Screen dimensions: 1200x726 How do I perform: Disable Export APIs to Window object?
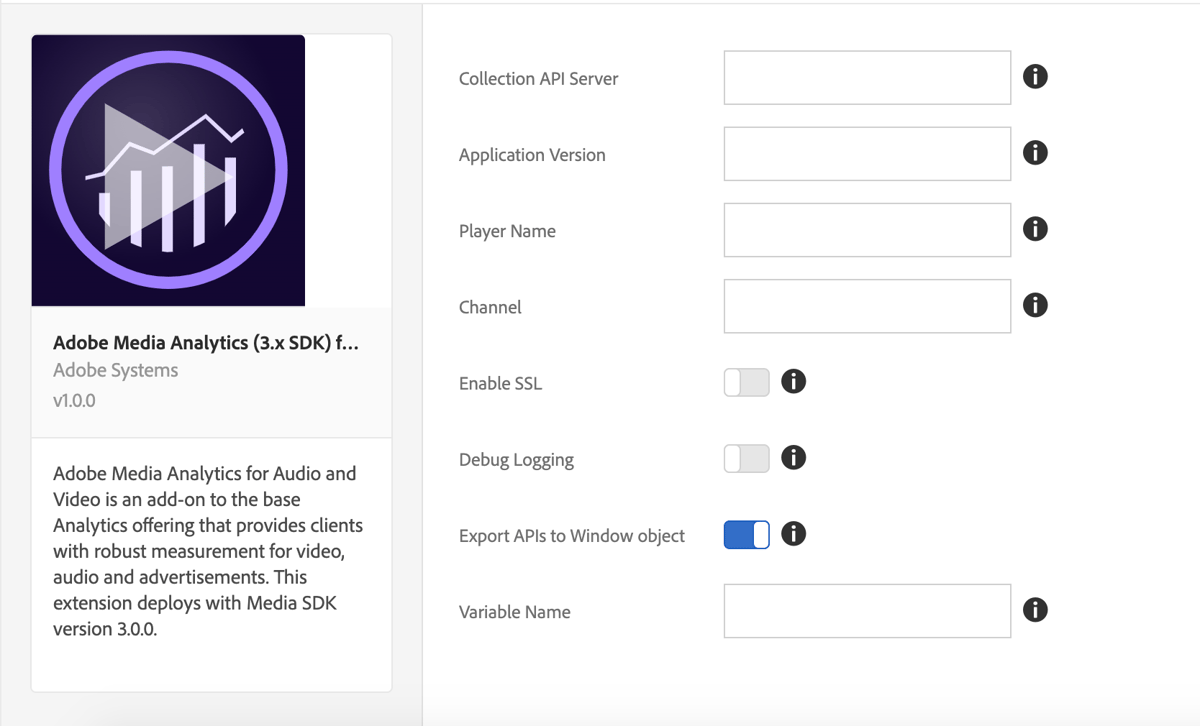click(746, 534)
